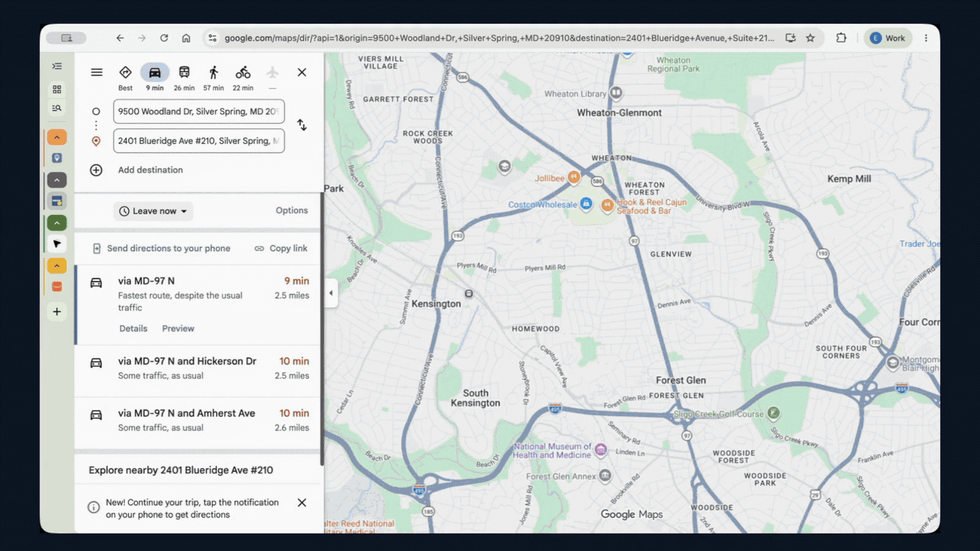Switch to the Google Maps pin tab
The height and width of the screenshot is (551, 980).
[57, 158]
